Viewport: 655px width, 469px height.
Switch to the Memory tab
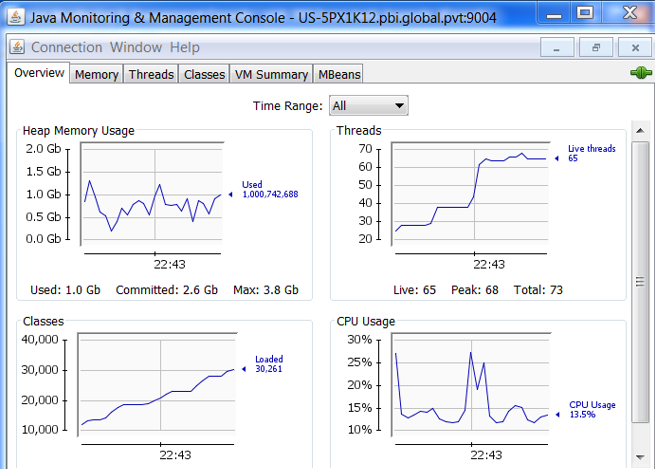(96, 74)
